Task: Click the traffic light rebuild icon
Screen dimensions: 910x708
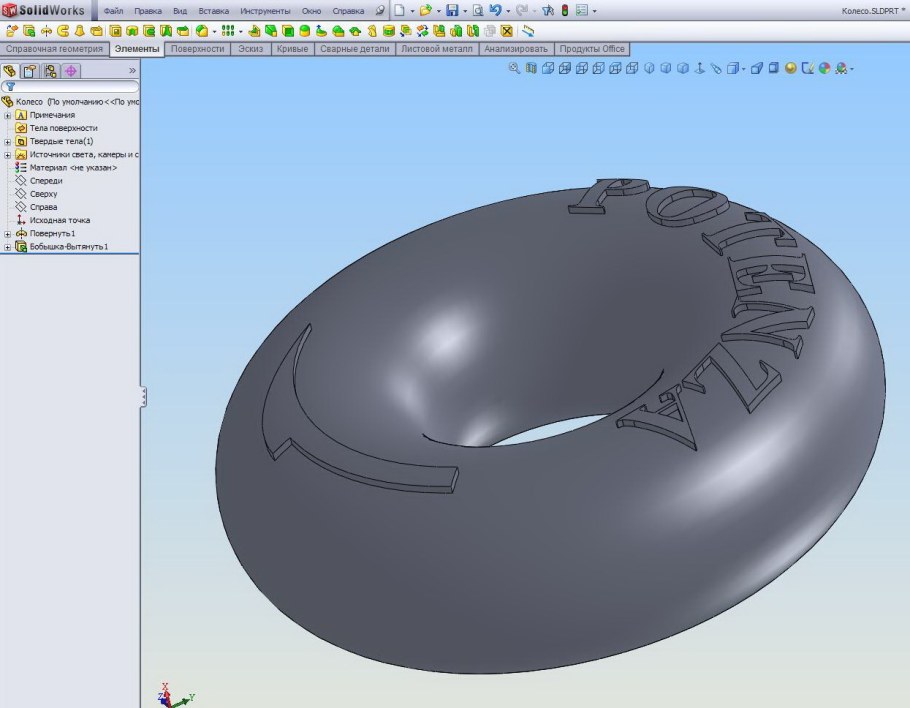Action: pos(564,10)
